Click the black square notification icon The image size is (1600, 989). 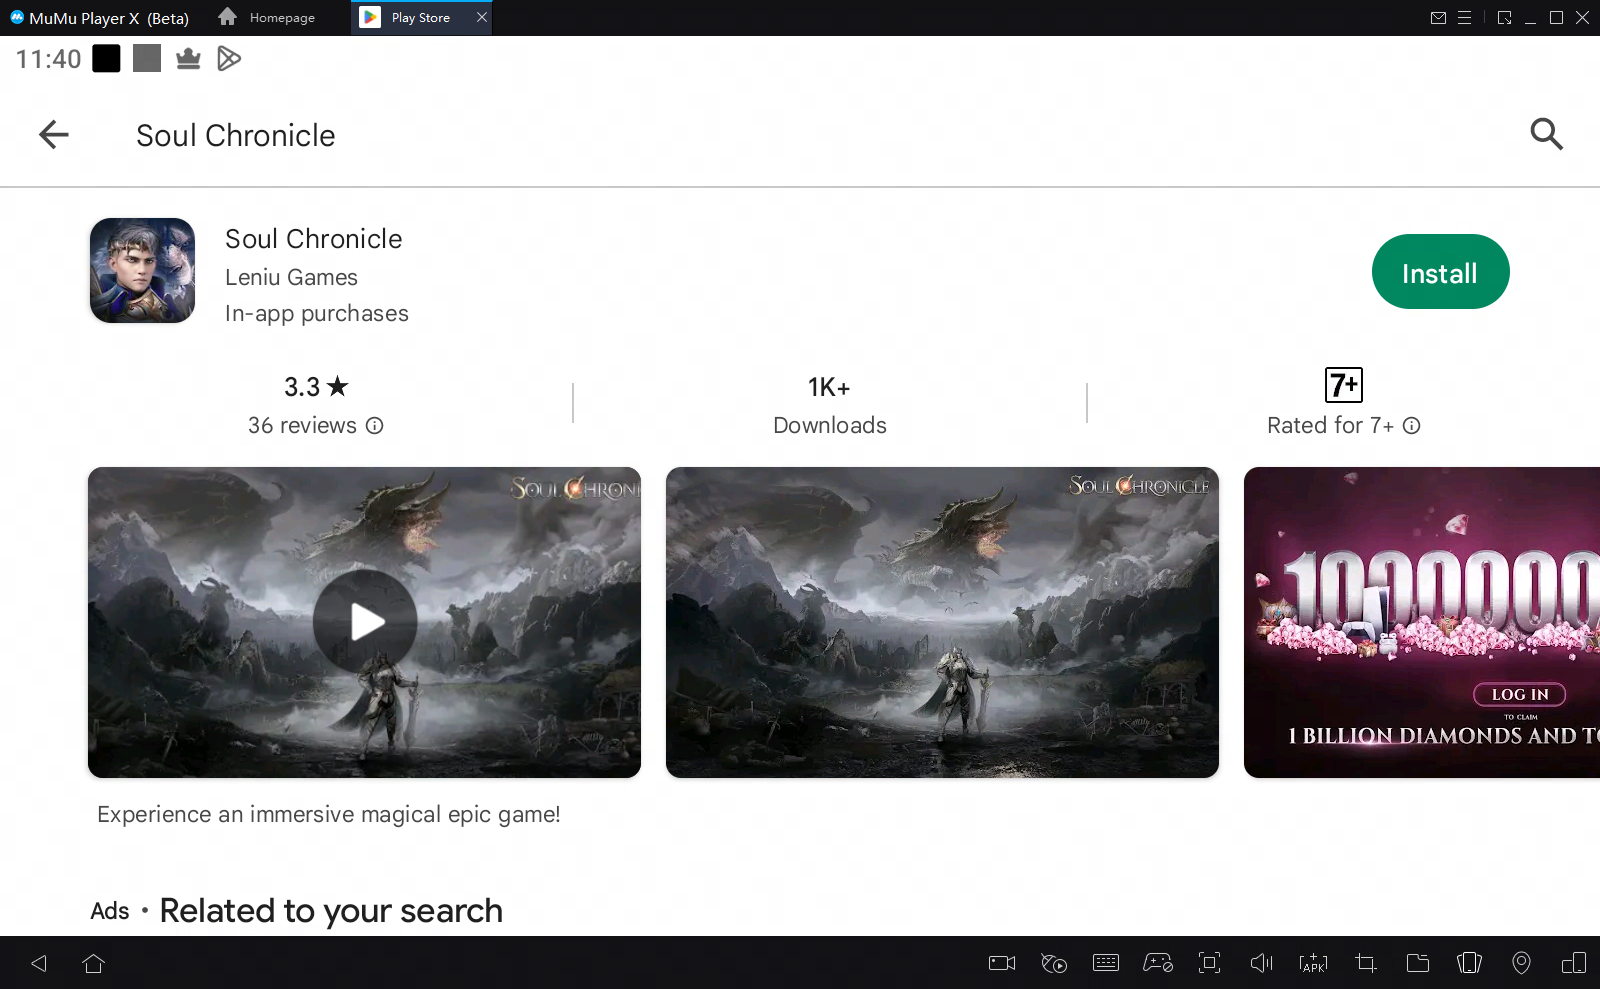pyautogui.click(x=106, y=59)
